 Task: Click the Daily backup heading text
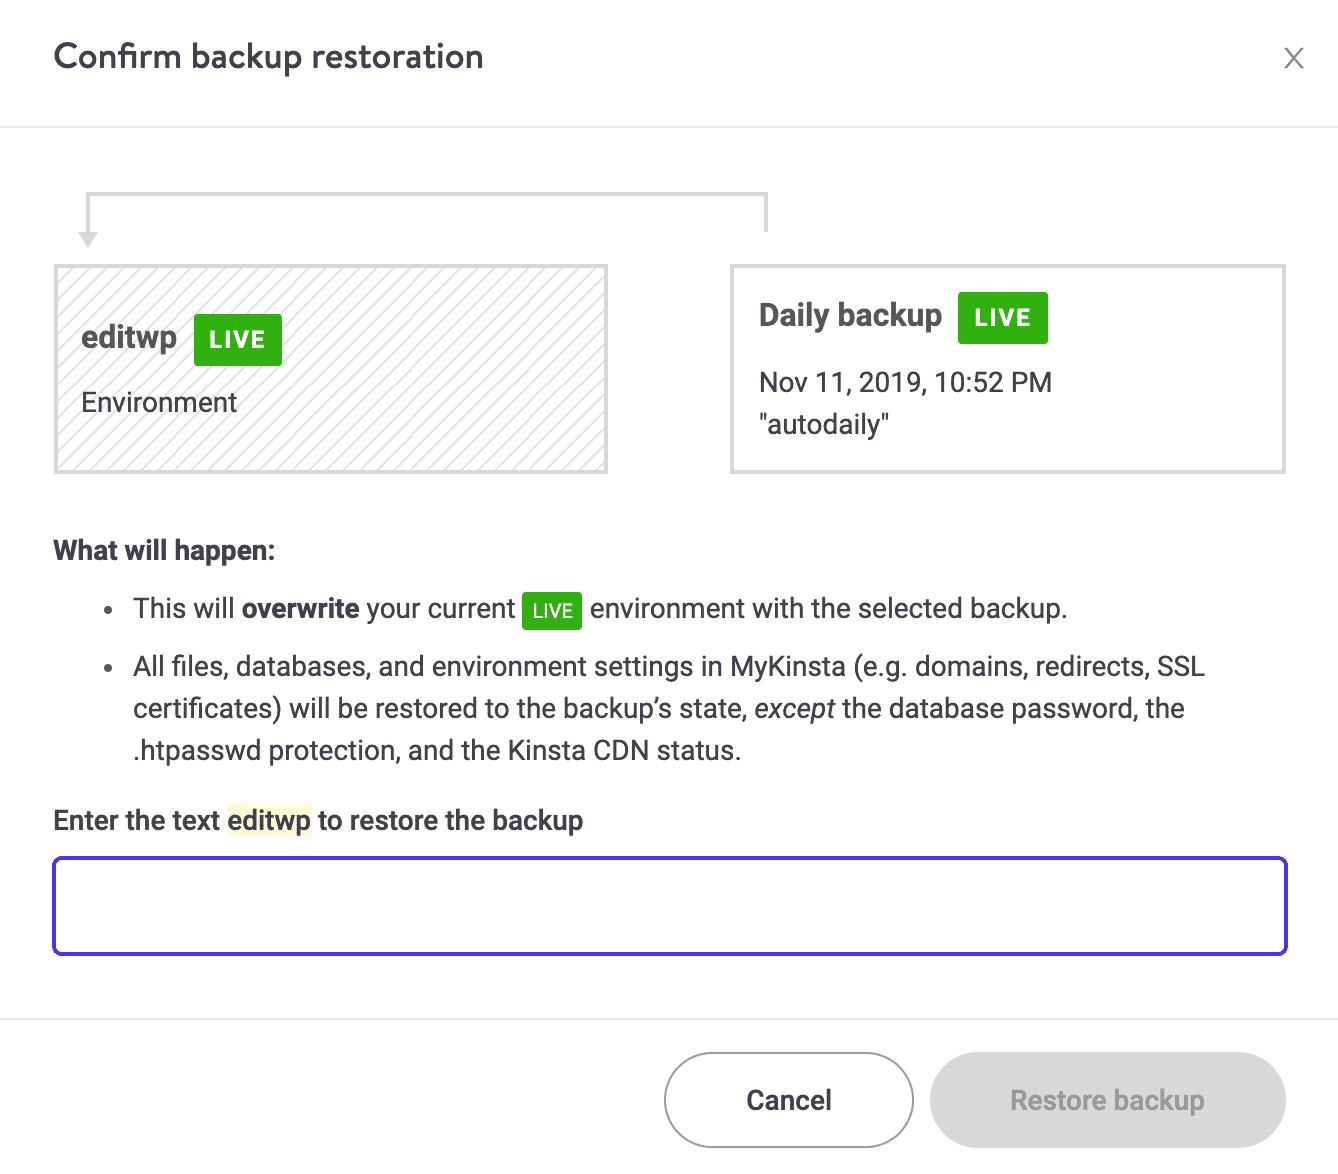pos(849,315)
